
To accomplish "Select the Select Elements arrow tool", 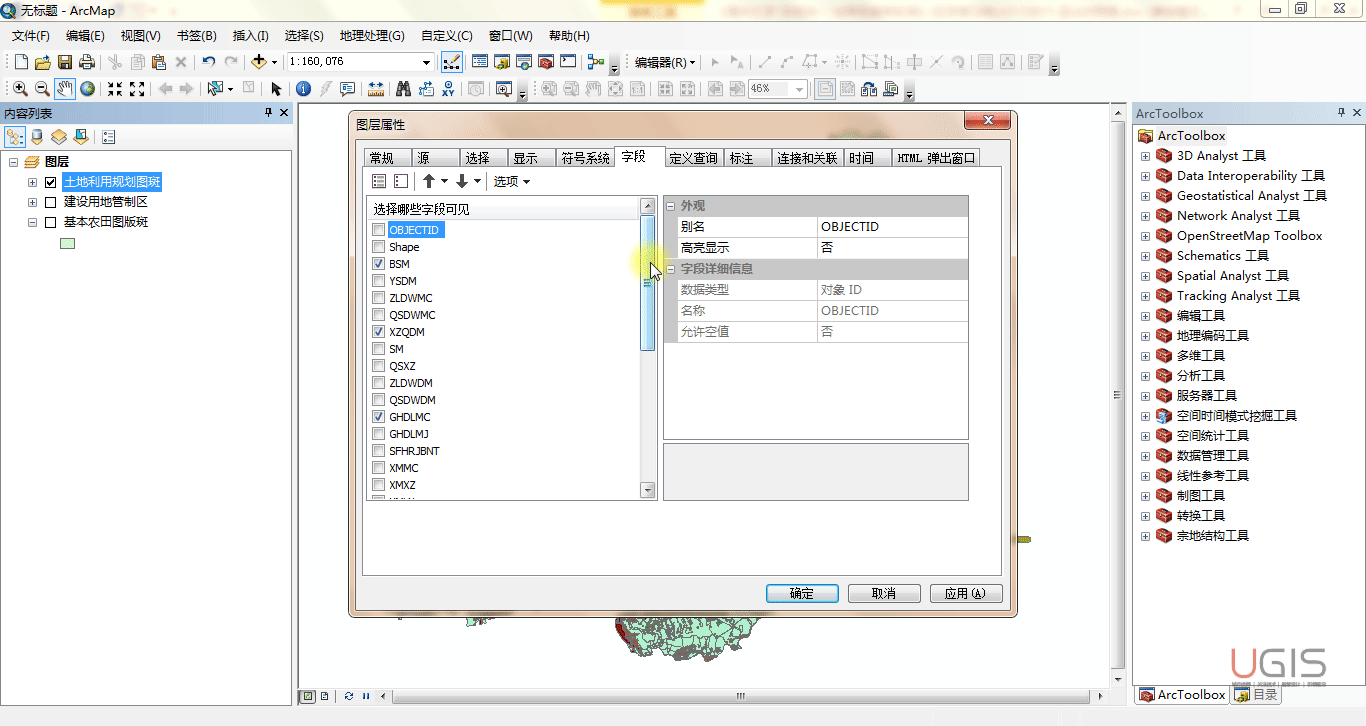I will [x=276, y=89].
